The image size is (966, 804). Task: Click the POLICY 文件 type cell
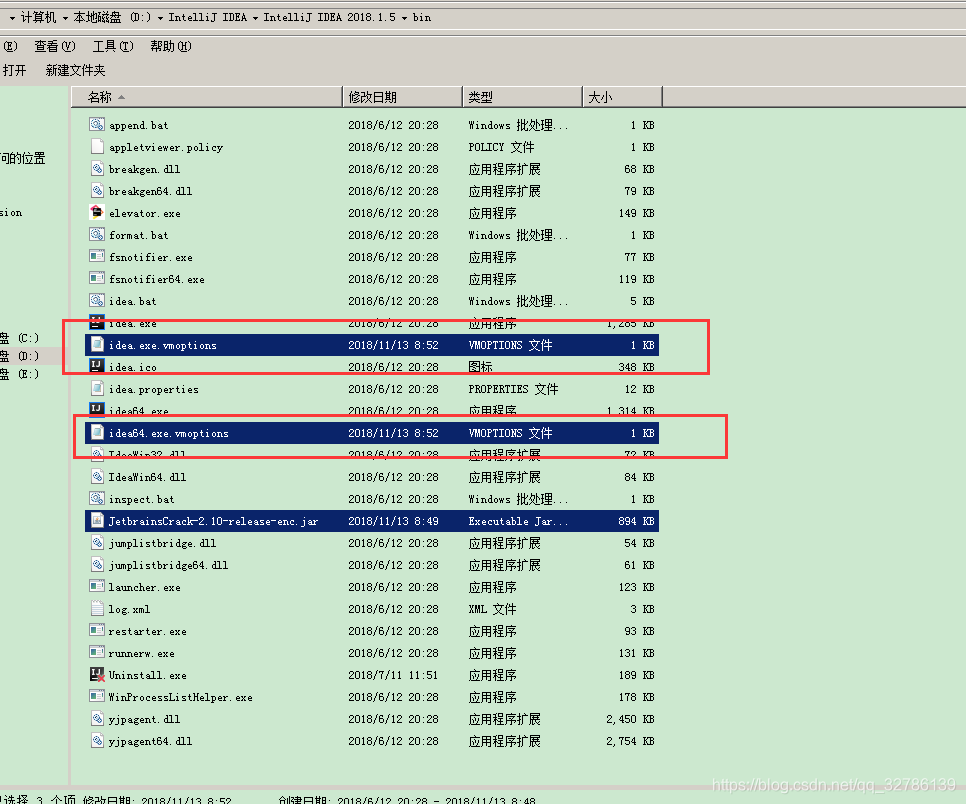point(501,147)
